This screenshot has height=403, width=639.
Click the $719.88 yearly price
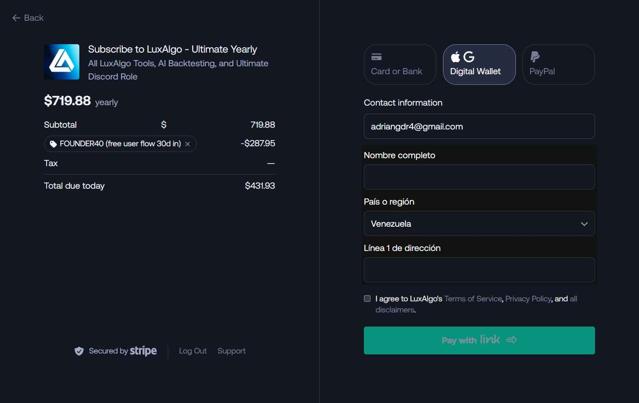point(81,101)
